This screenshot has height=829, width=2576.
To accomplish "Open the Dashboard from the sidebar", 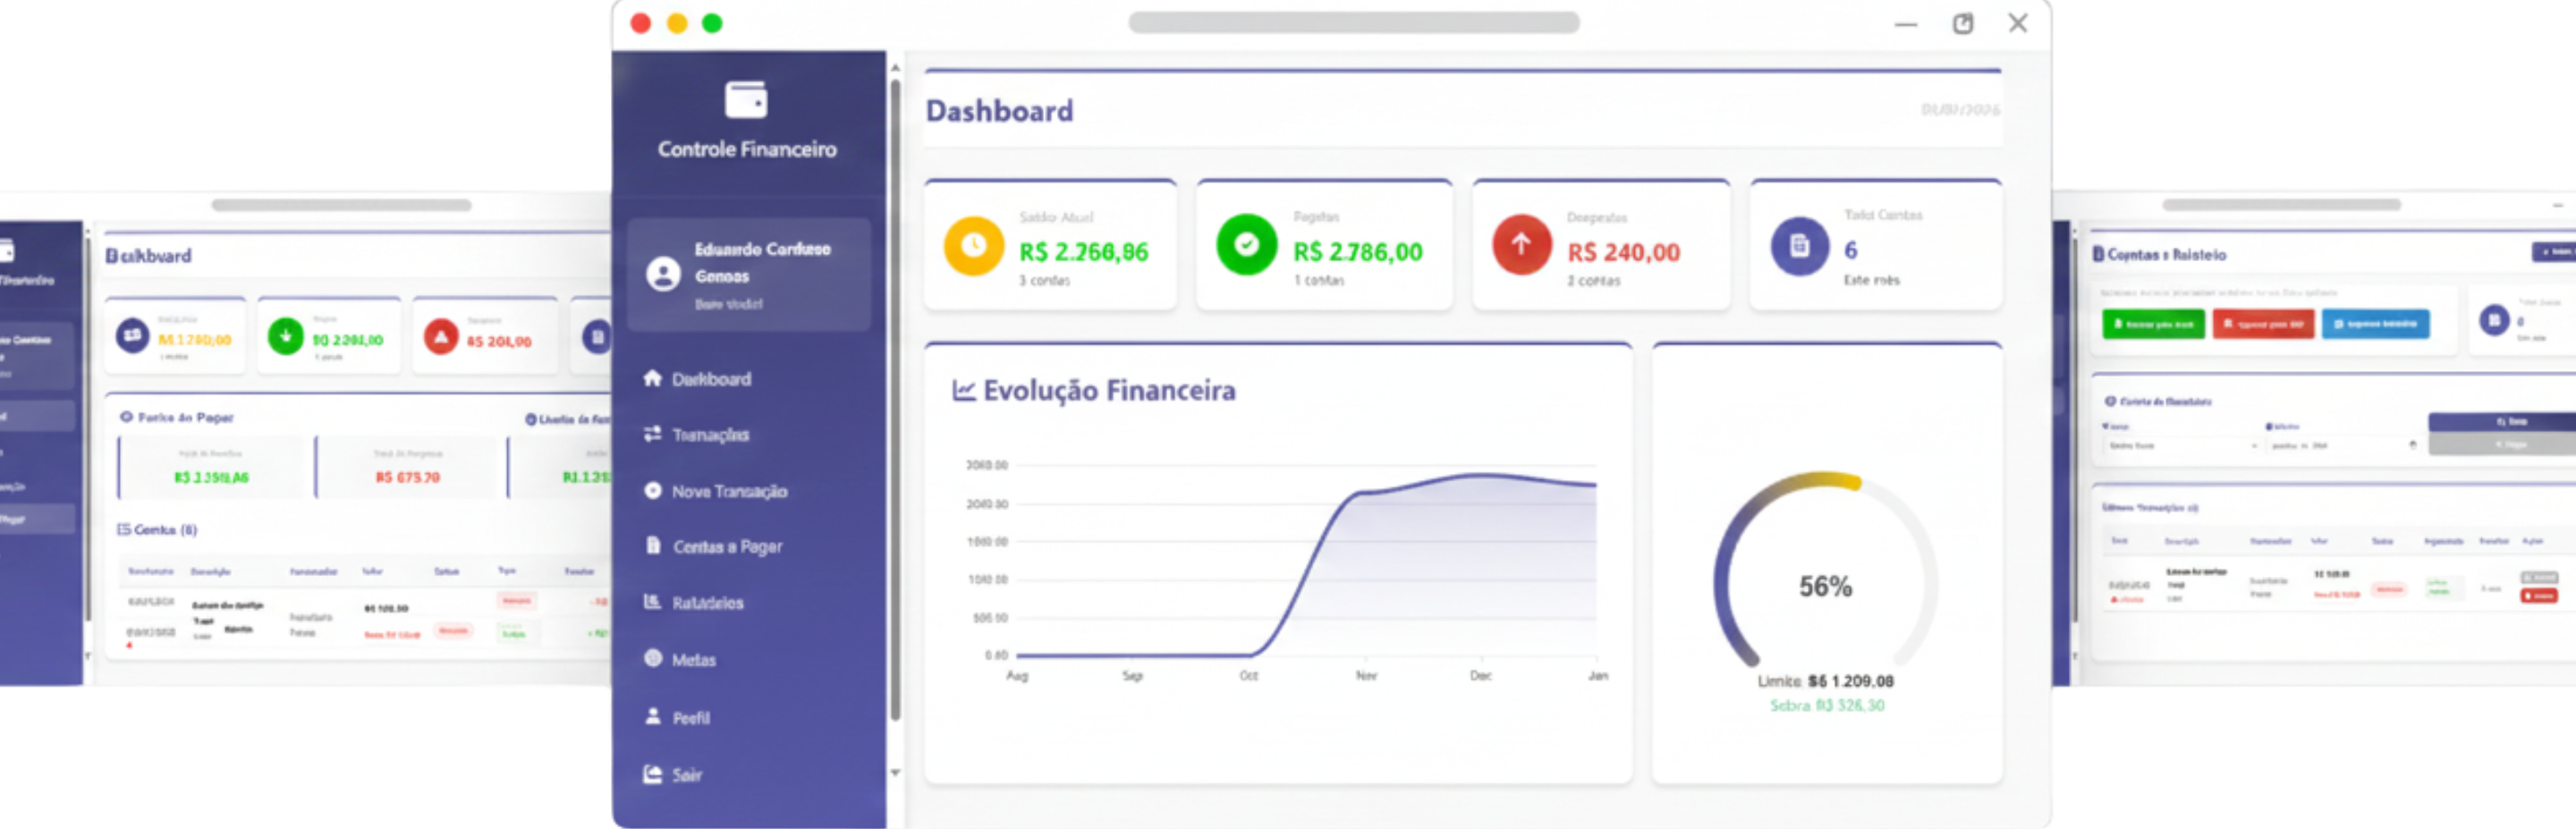I will [x=712, y=379].
